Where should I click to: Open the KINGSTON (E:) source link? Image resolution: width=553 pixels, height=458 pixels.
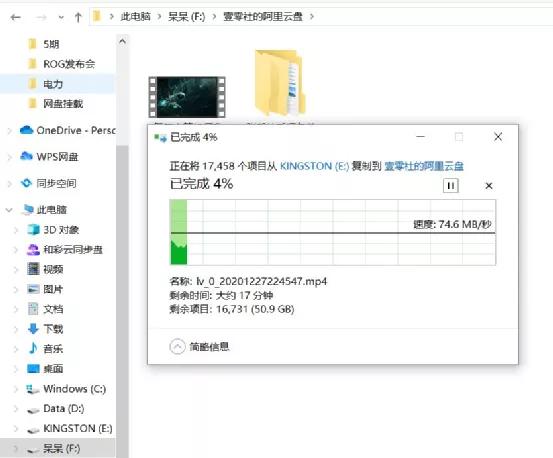[x=314, y=166]
